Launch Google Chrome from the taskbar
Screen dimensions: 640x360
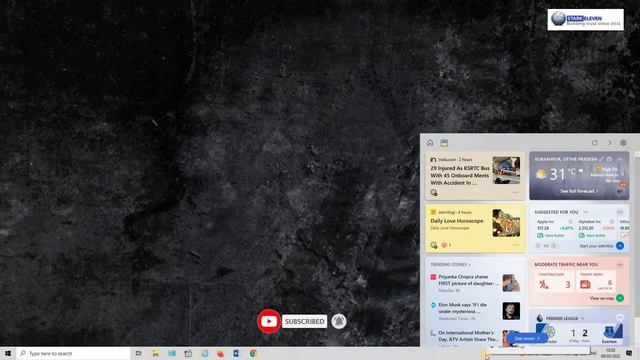tap(253, 353)
